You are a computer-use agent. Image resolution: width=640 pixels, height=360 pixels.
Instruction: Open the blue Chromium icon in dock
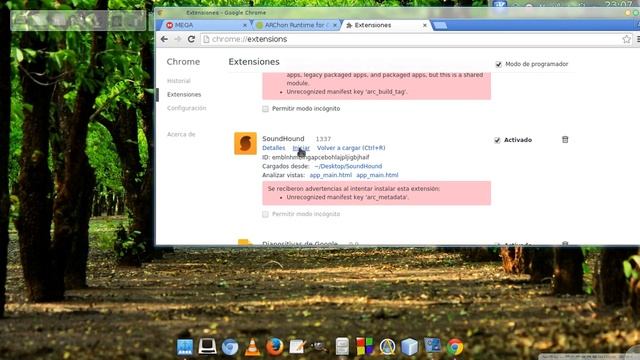pyautogui.click(x=230, y=347)
